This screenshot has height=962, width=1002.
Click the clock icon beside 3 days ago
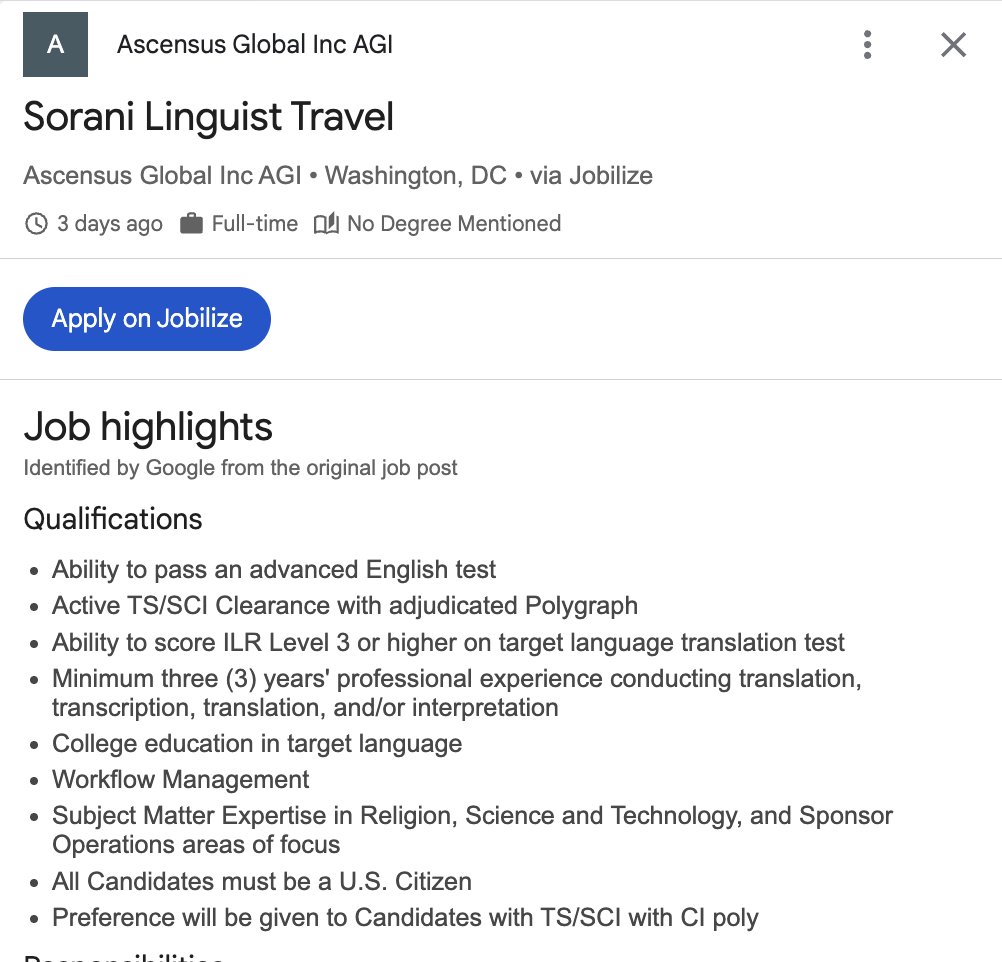(x=36, y=224)
